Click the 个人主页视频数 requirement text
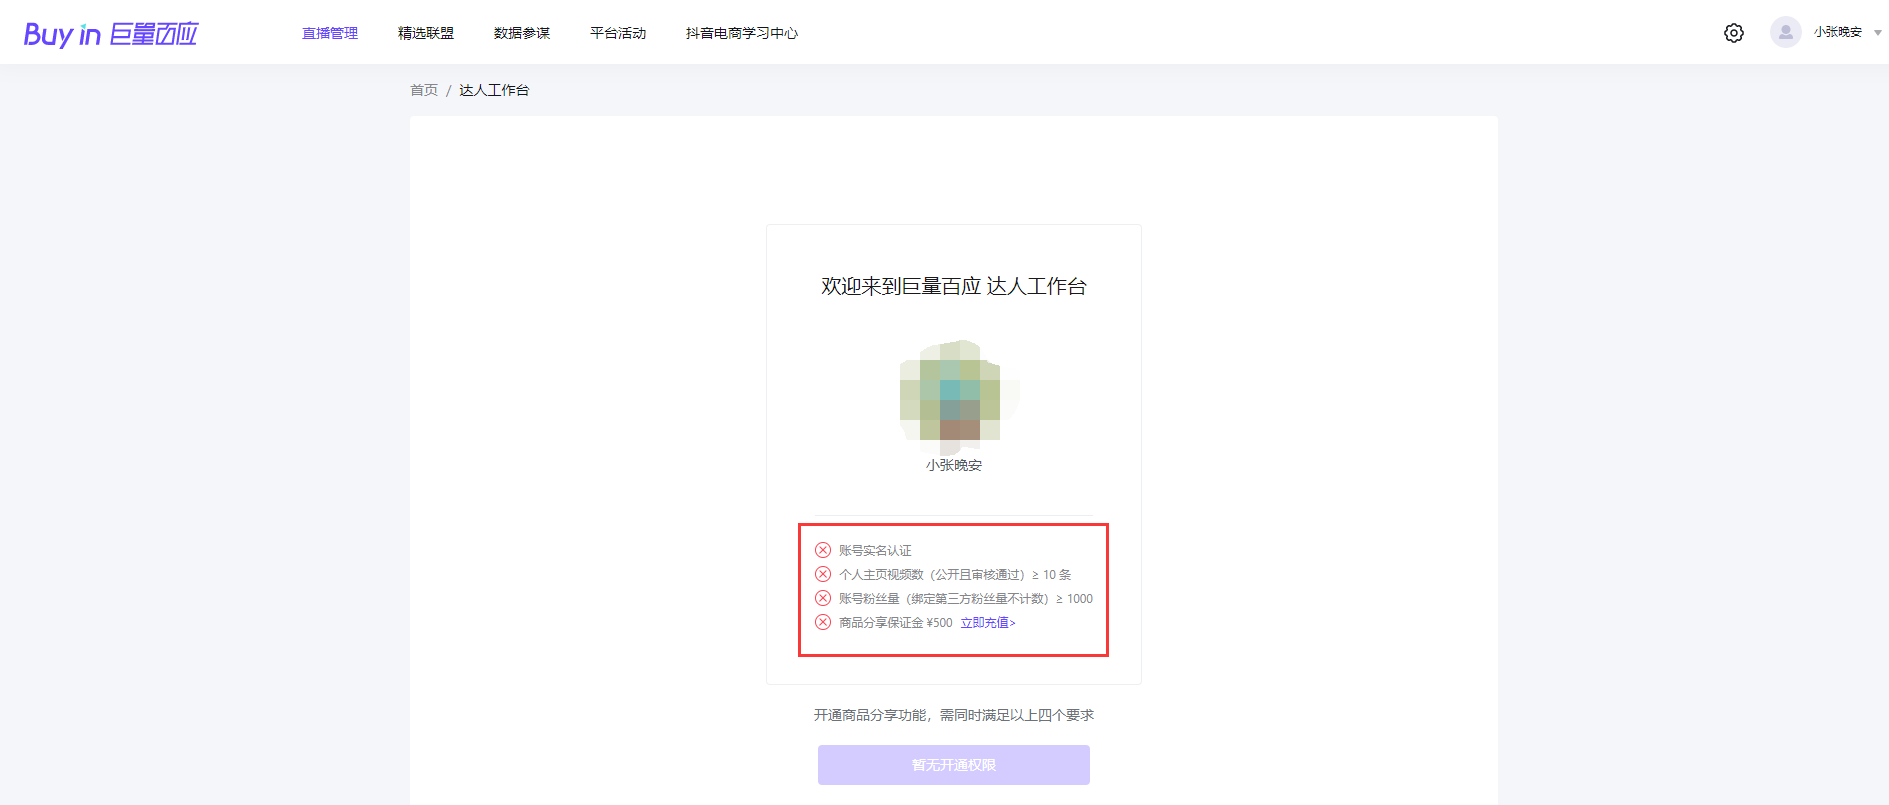Viewport: 1889px width, 805px height. pyautogui.click(x=955, y=575)
